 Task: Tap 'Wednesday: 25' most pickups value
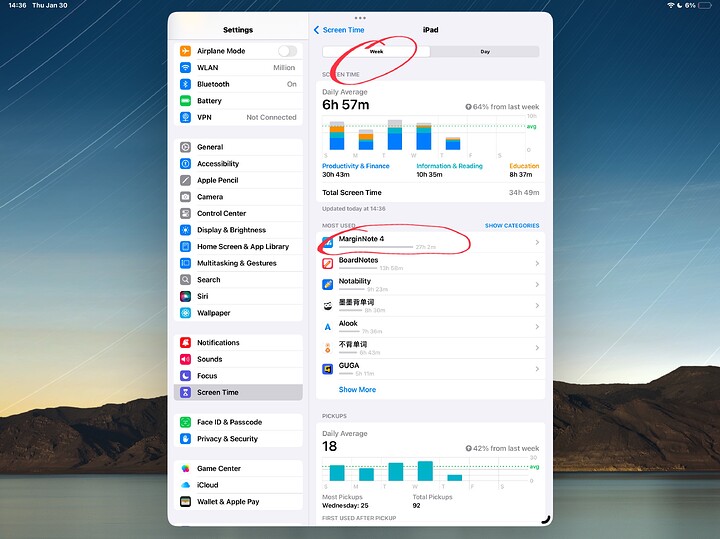(x=345, y=505)
